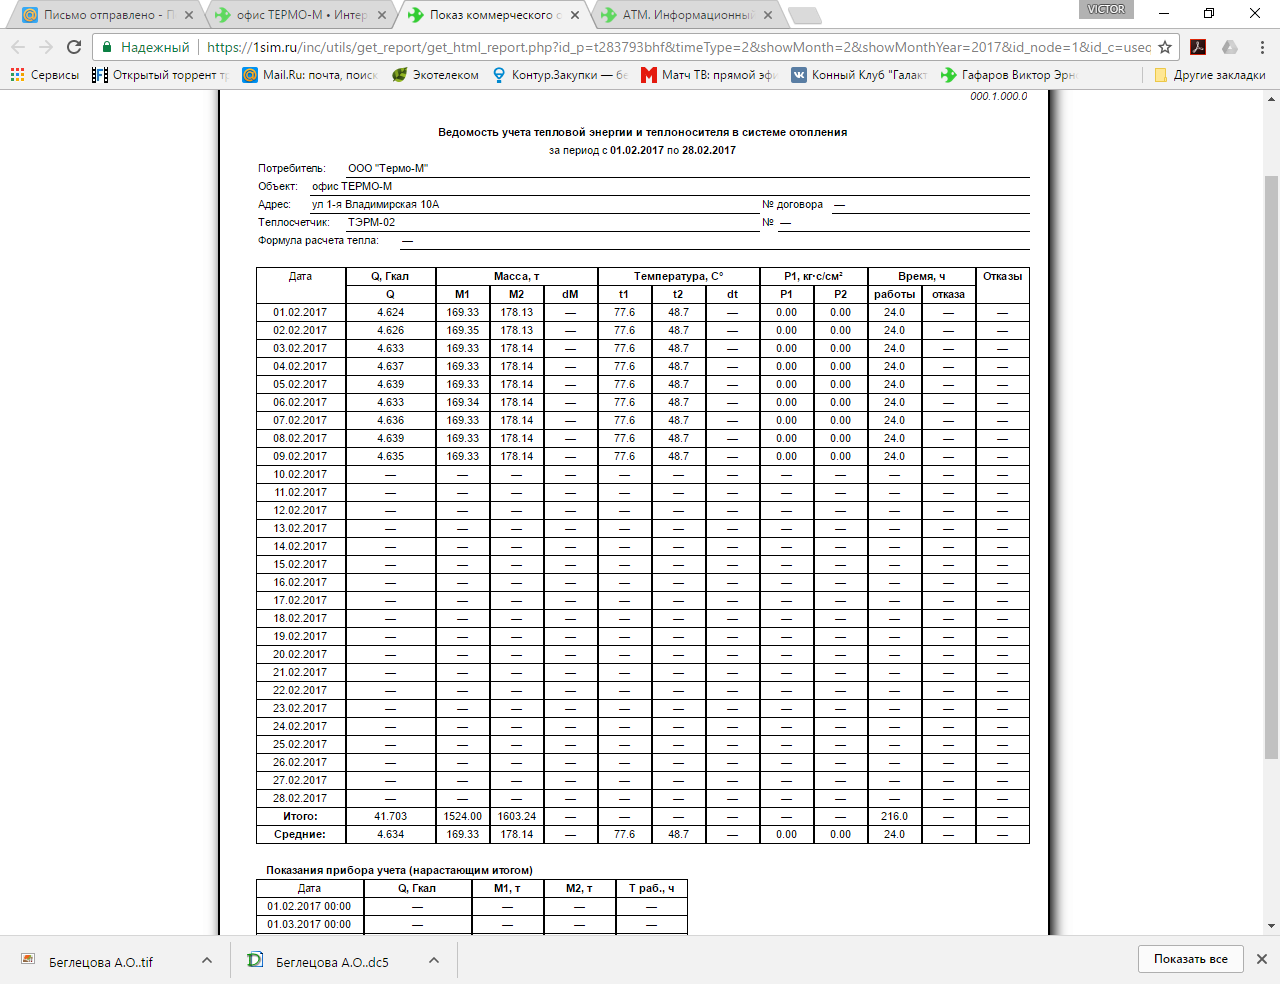Click total M2 value 1603.24
1280x984 pixels.
coord(517,817)
